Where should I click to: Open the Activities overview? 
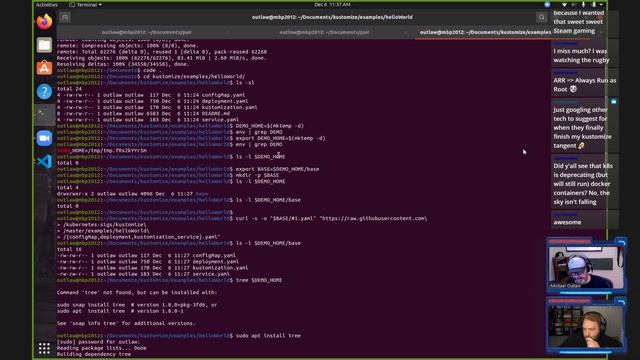click(x=47, y=4)
